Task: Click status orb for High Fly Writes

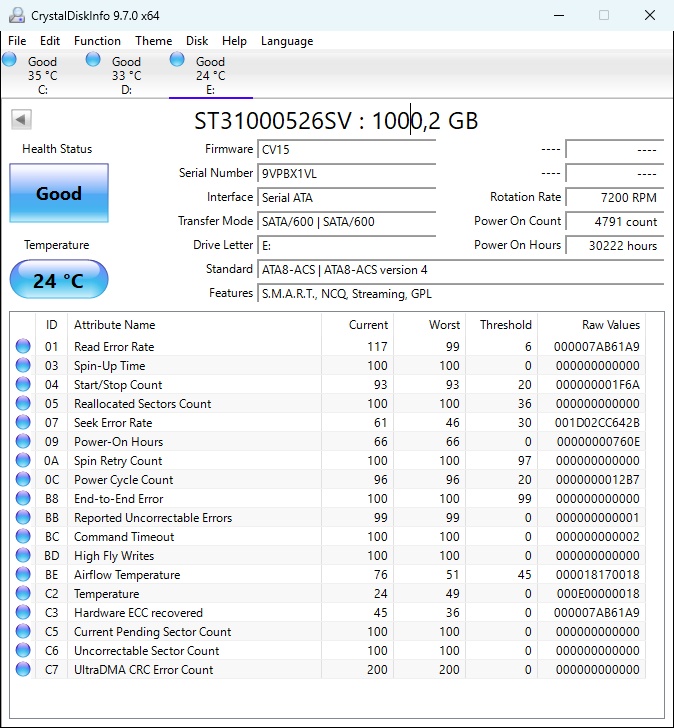Action: click(x=23, y=556)
